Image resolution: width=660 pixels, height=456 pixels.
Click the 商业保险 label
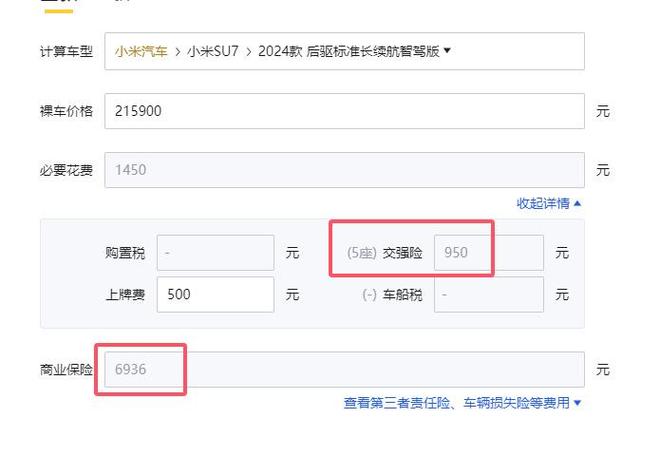click(66, 370)
